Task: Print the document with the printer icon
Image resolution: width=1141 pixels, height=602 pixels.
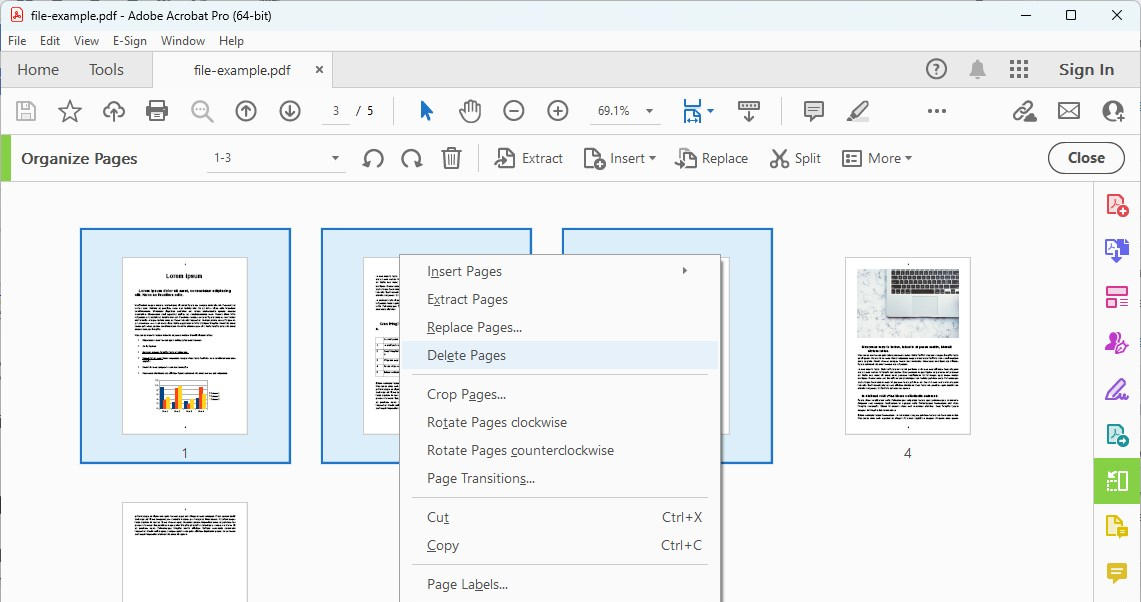Action: pos(157,111)
